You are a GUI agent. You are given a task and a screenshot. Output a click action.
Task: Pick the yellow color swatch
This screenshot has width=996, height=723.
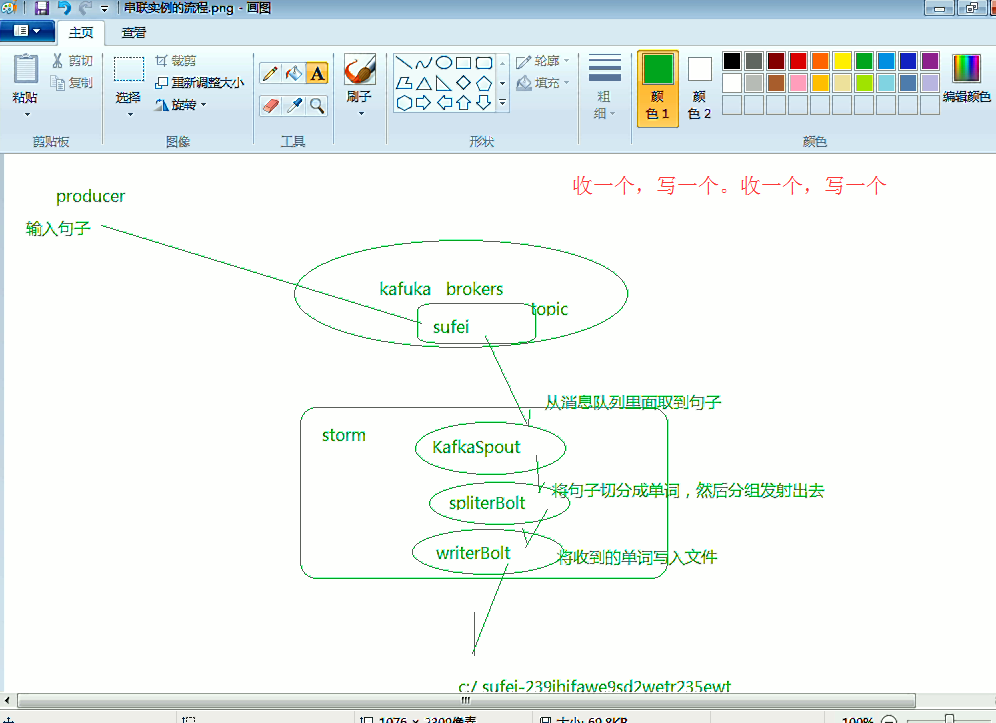842,61
